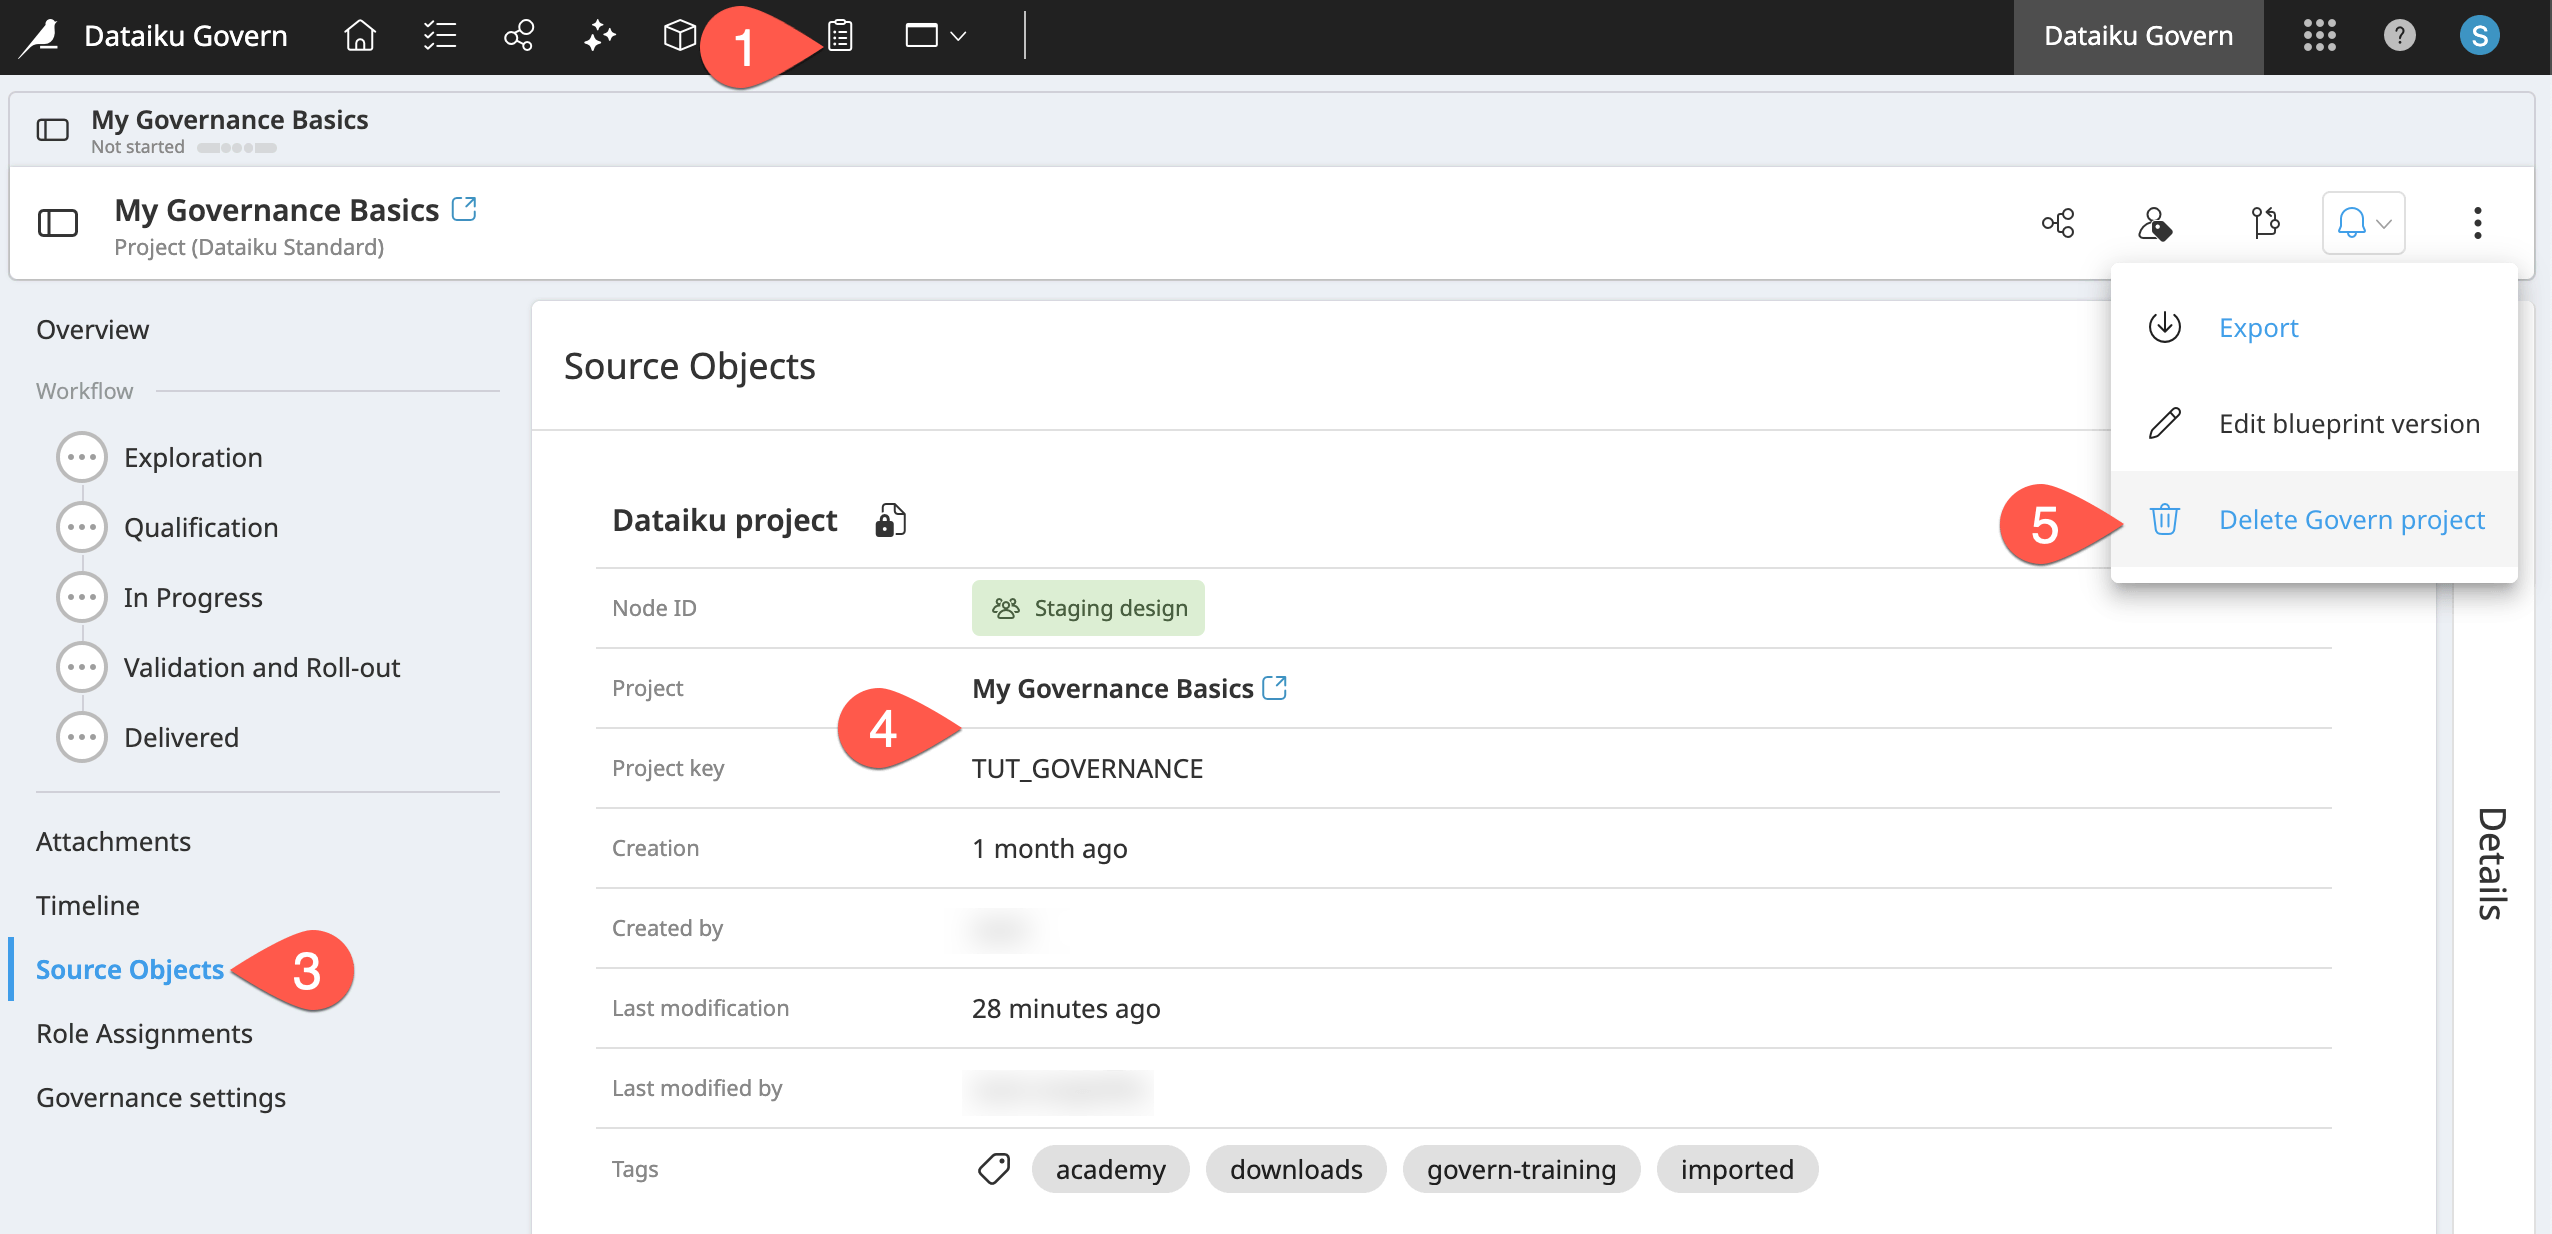Open the Validation and Roll-out step
The image size is (2552, 1234).
pyautogui.click(x=229, y=668)
